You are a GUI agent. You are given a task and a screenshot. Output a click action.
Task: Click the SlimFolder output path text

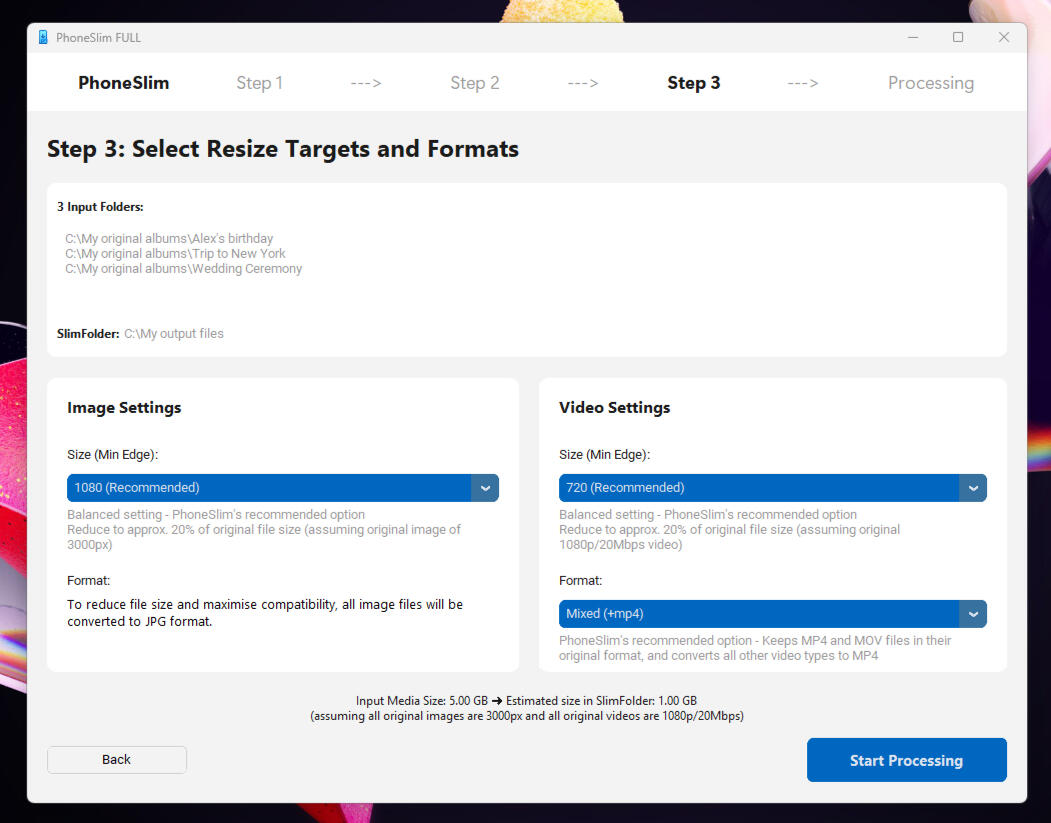(174, 334)
